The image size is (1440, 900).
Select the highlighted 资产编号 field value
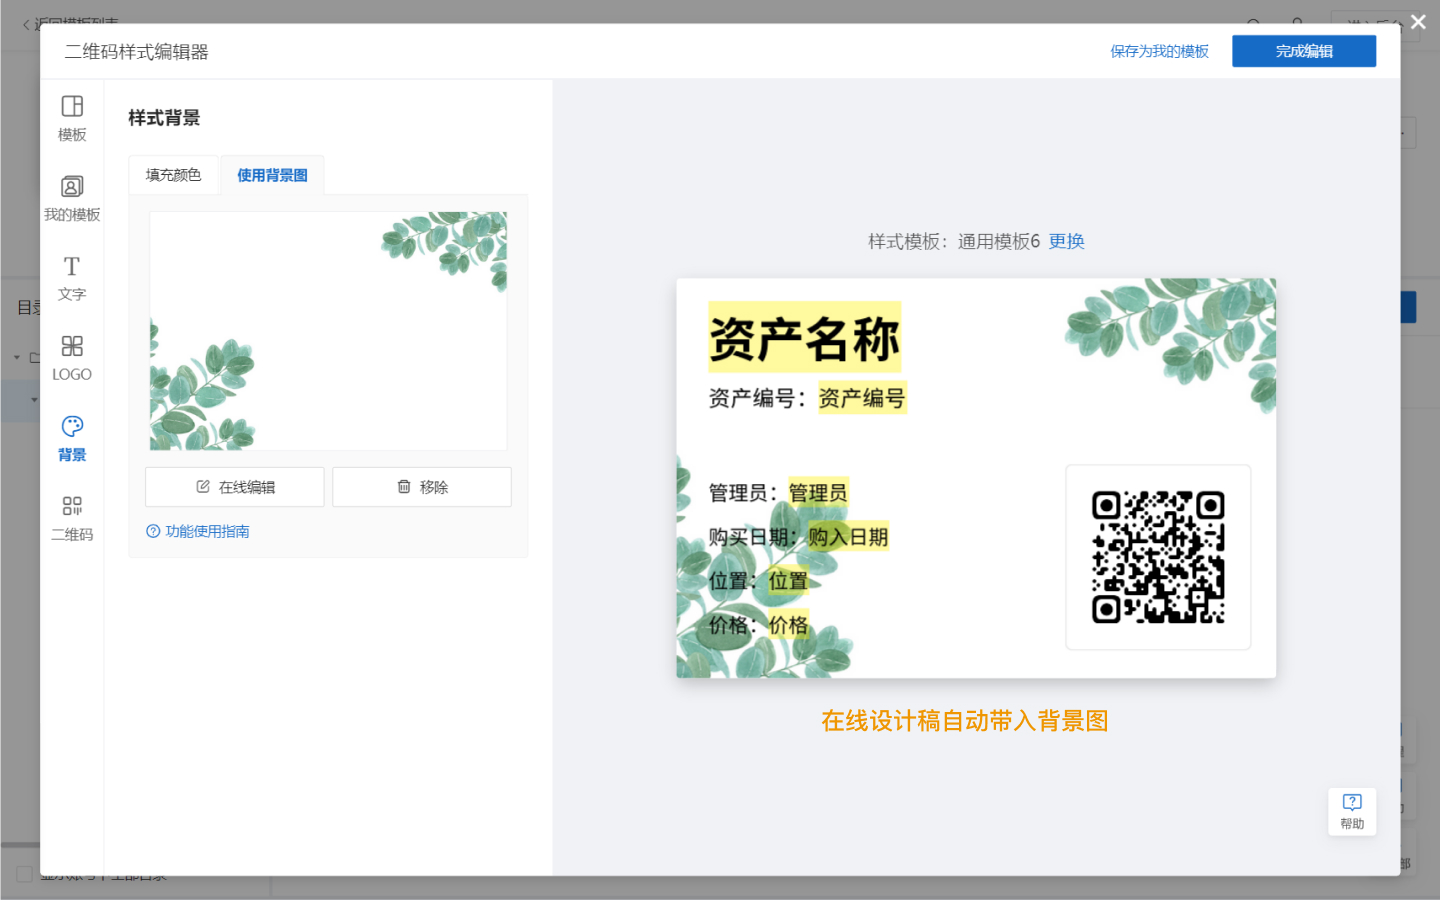coord(862,398)
